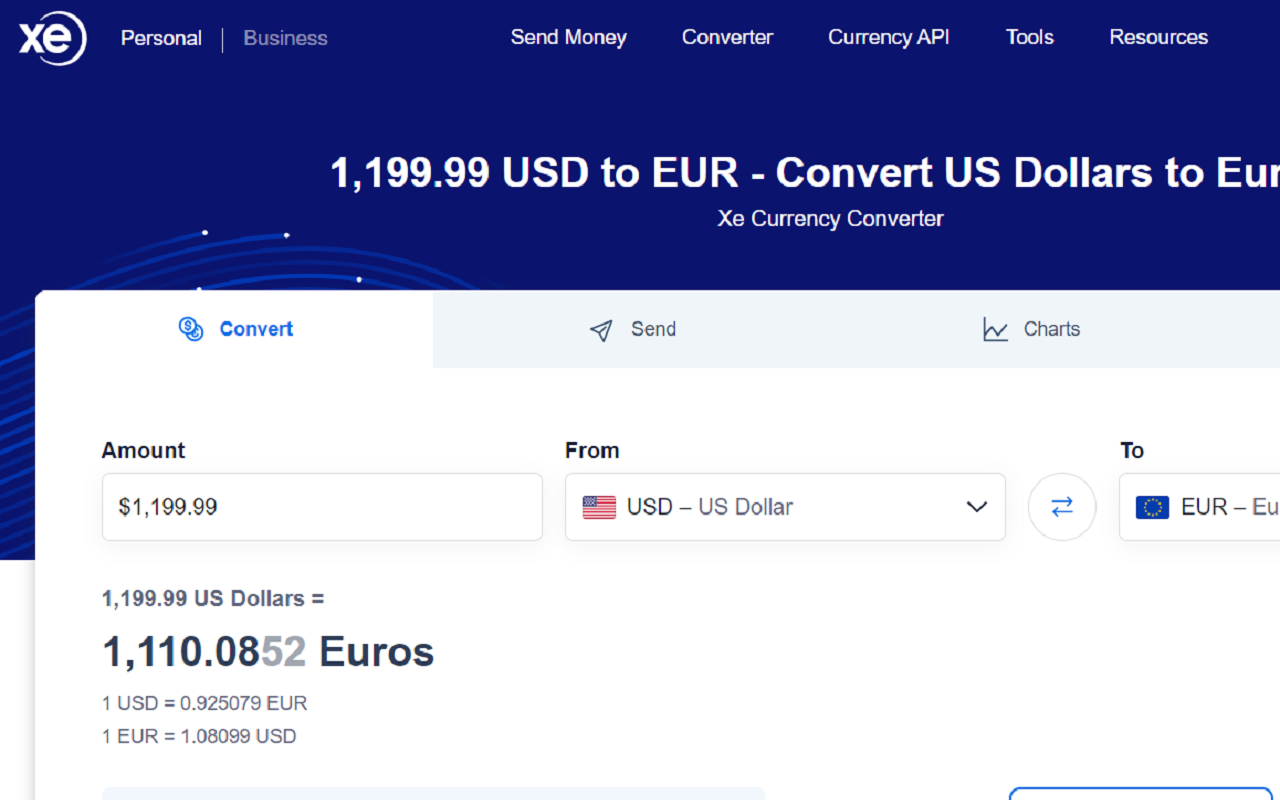1280x800 pixels.
Task: Open Currency API in navigation
Action: point(888,38)
